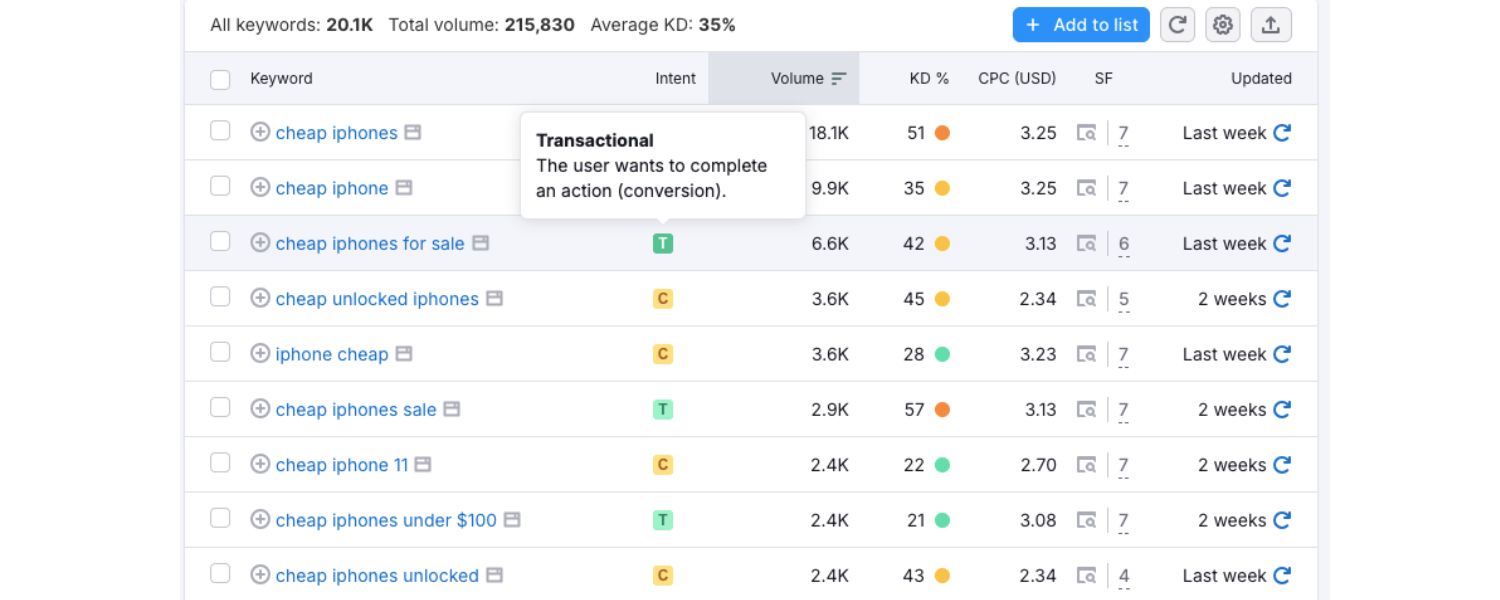
Task: Select all keywords with the header checkbox
Action: [220, 79]
